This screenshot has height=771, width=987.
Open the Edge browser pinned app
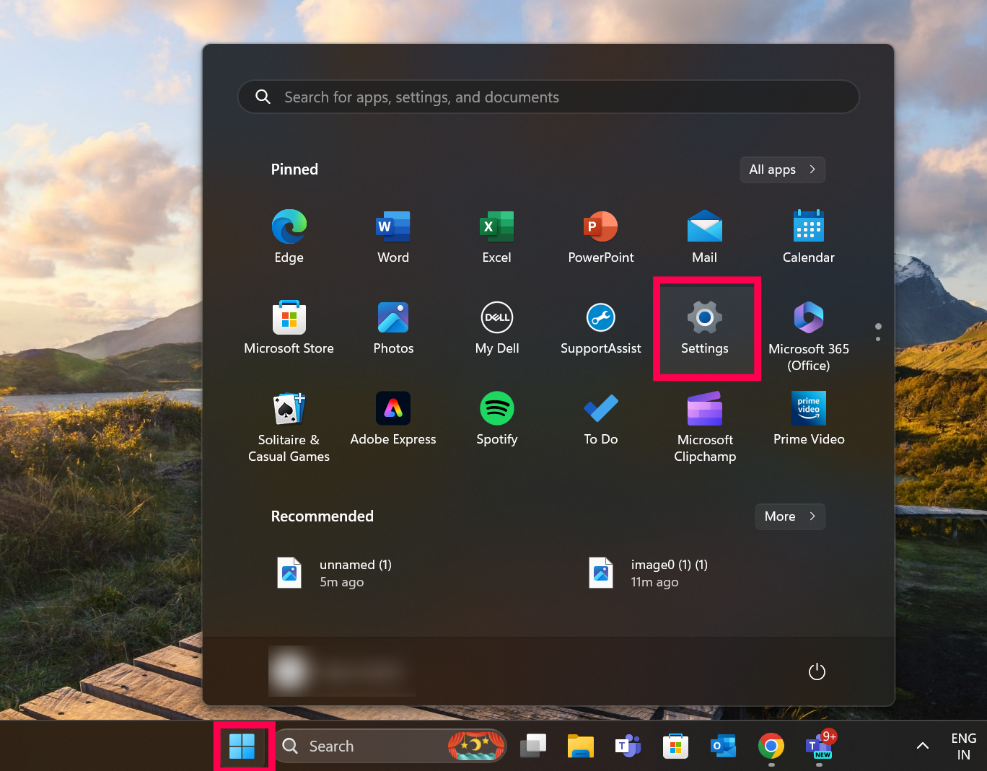[x=289, y=237]
